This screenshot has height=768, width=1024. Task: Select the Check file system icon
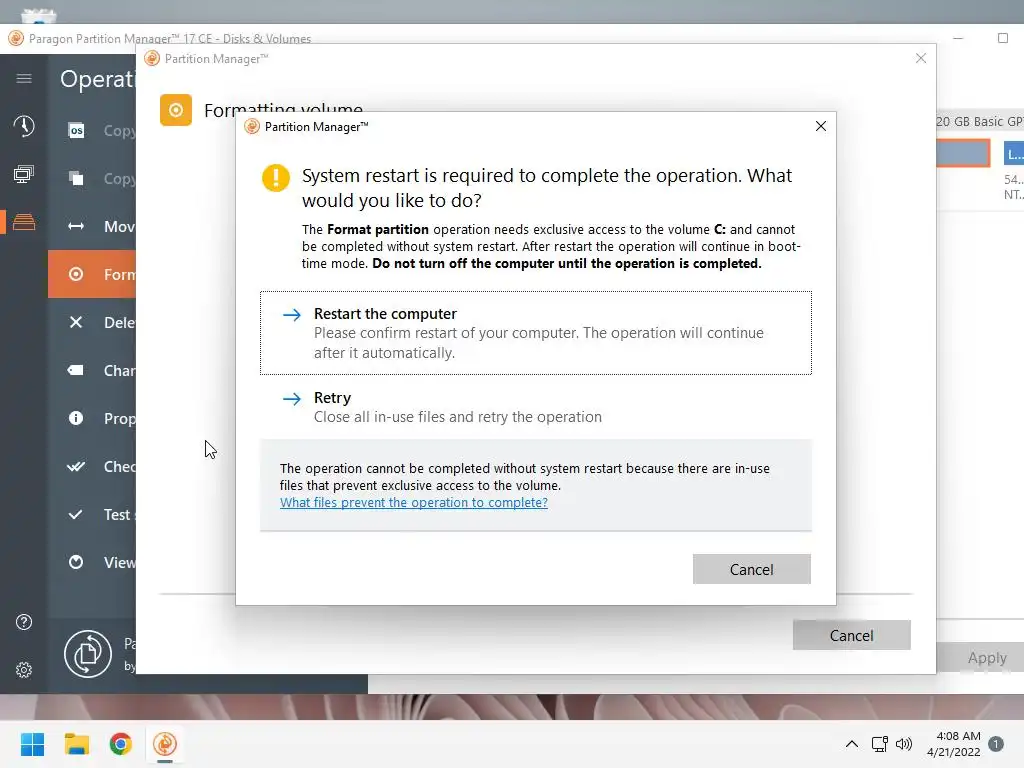point(76,466)
